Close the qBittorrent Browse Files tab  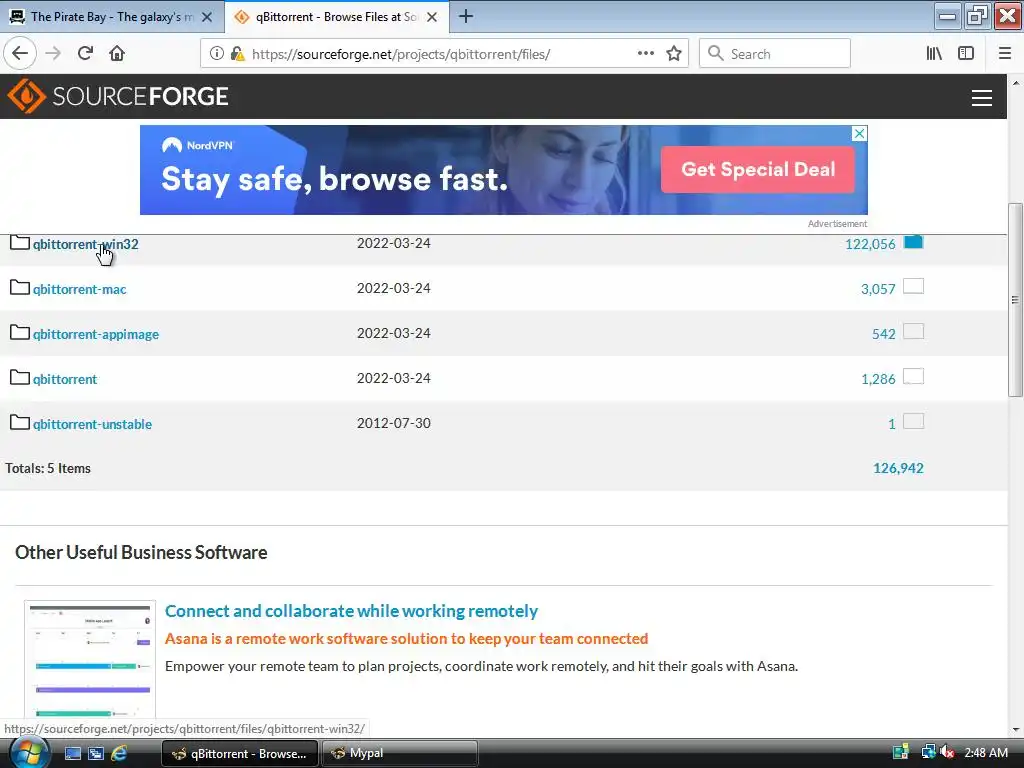[x=432, y=17]
